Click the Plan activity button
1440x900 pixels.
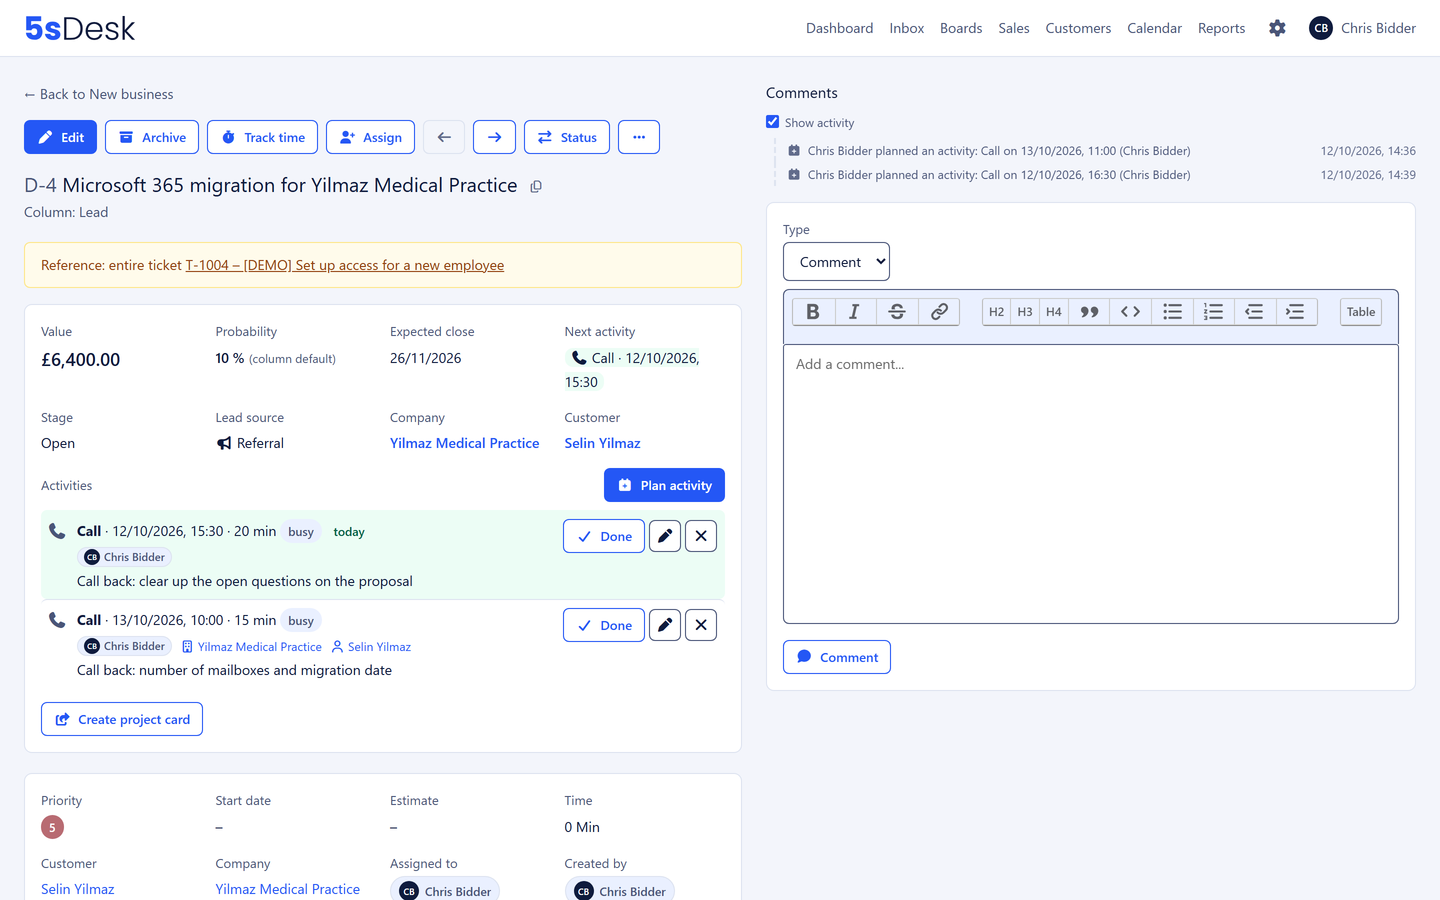click(664, 485)
